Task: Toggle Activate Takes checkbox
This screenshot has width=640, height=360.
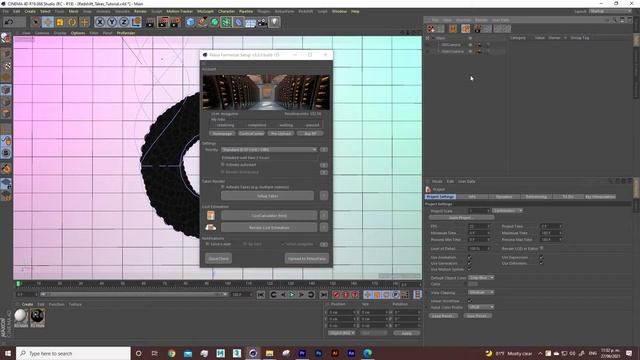Action: 223,187
